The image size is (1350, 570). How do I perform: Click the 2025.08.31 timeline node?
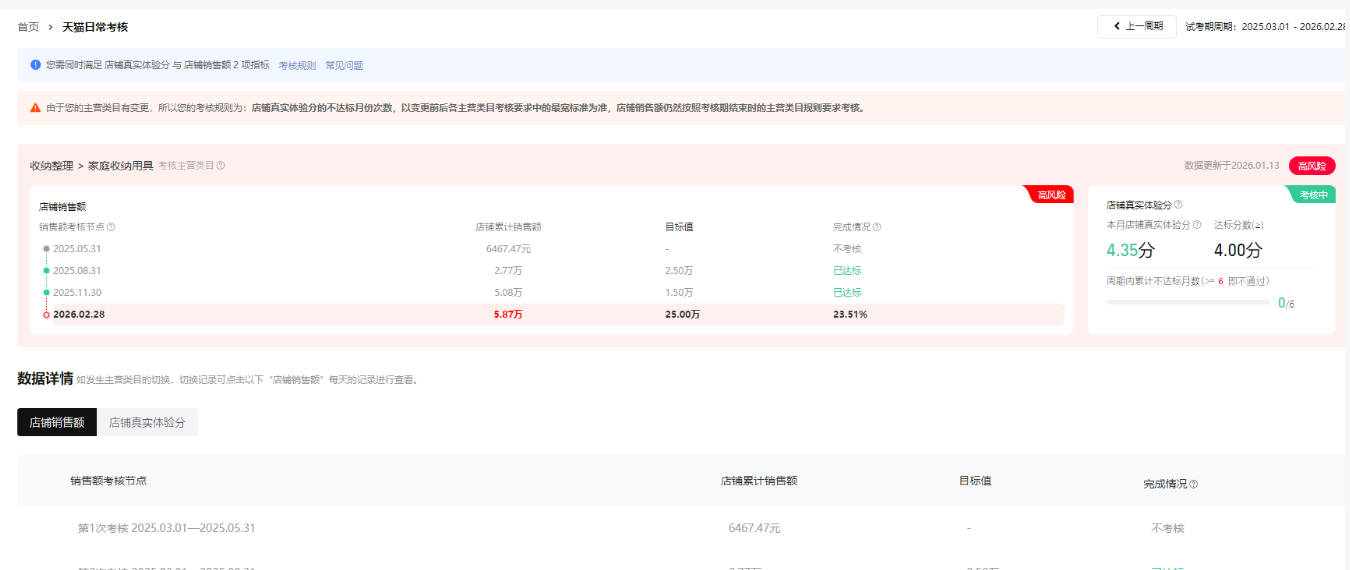[x=47, y=270]
